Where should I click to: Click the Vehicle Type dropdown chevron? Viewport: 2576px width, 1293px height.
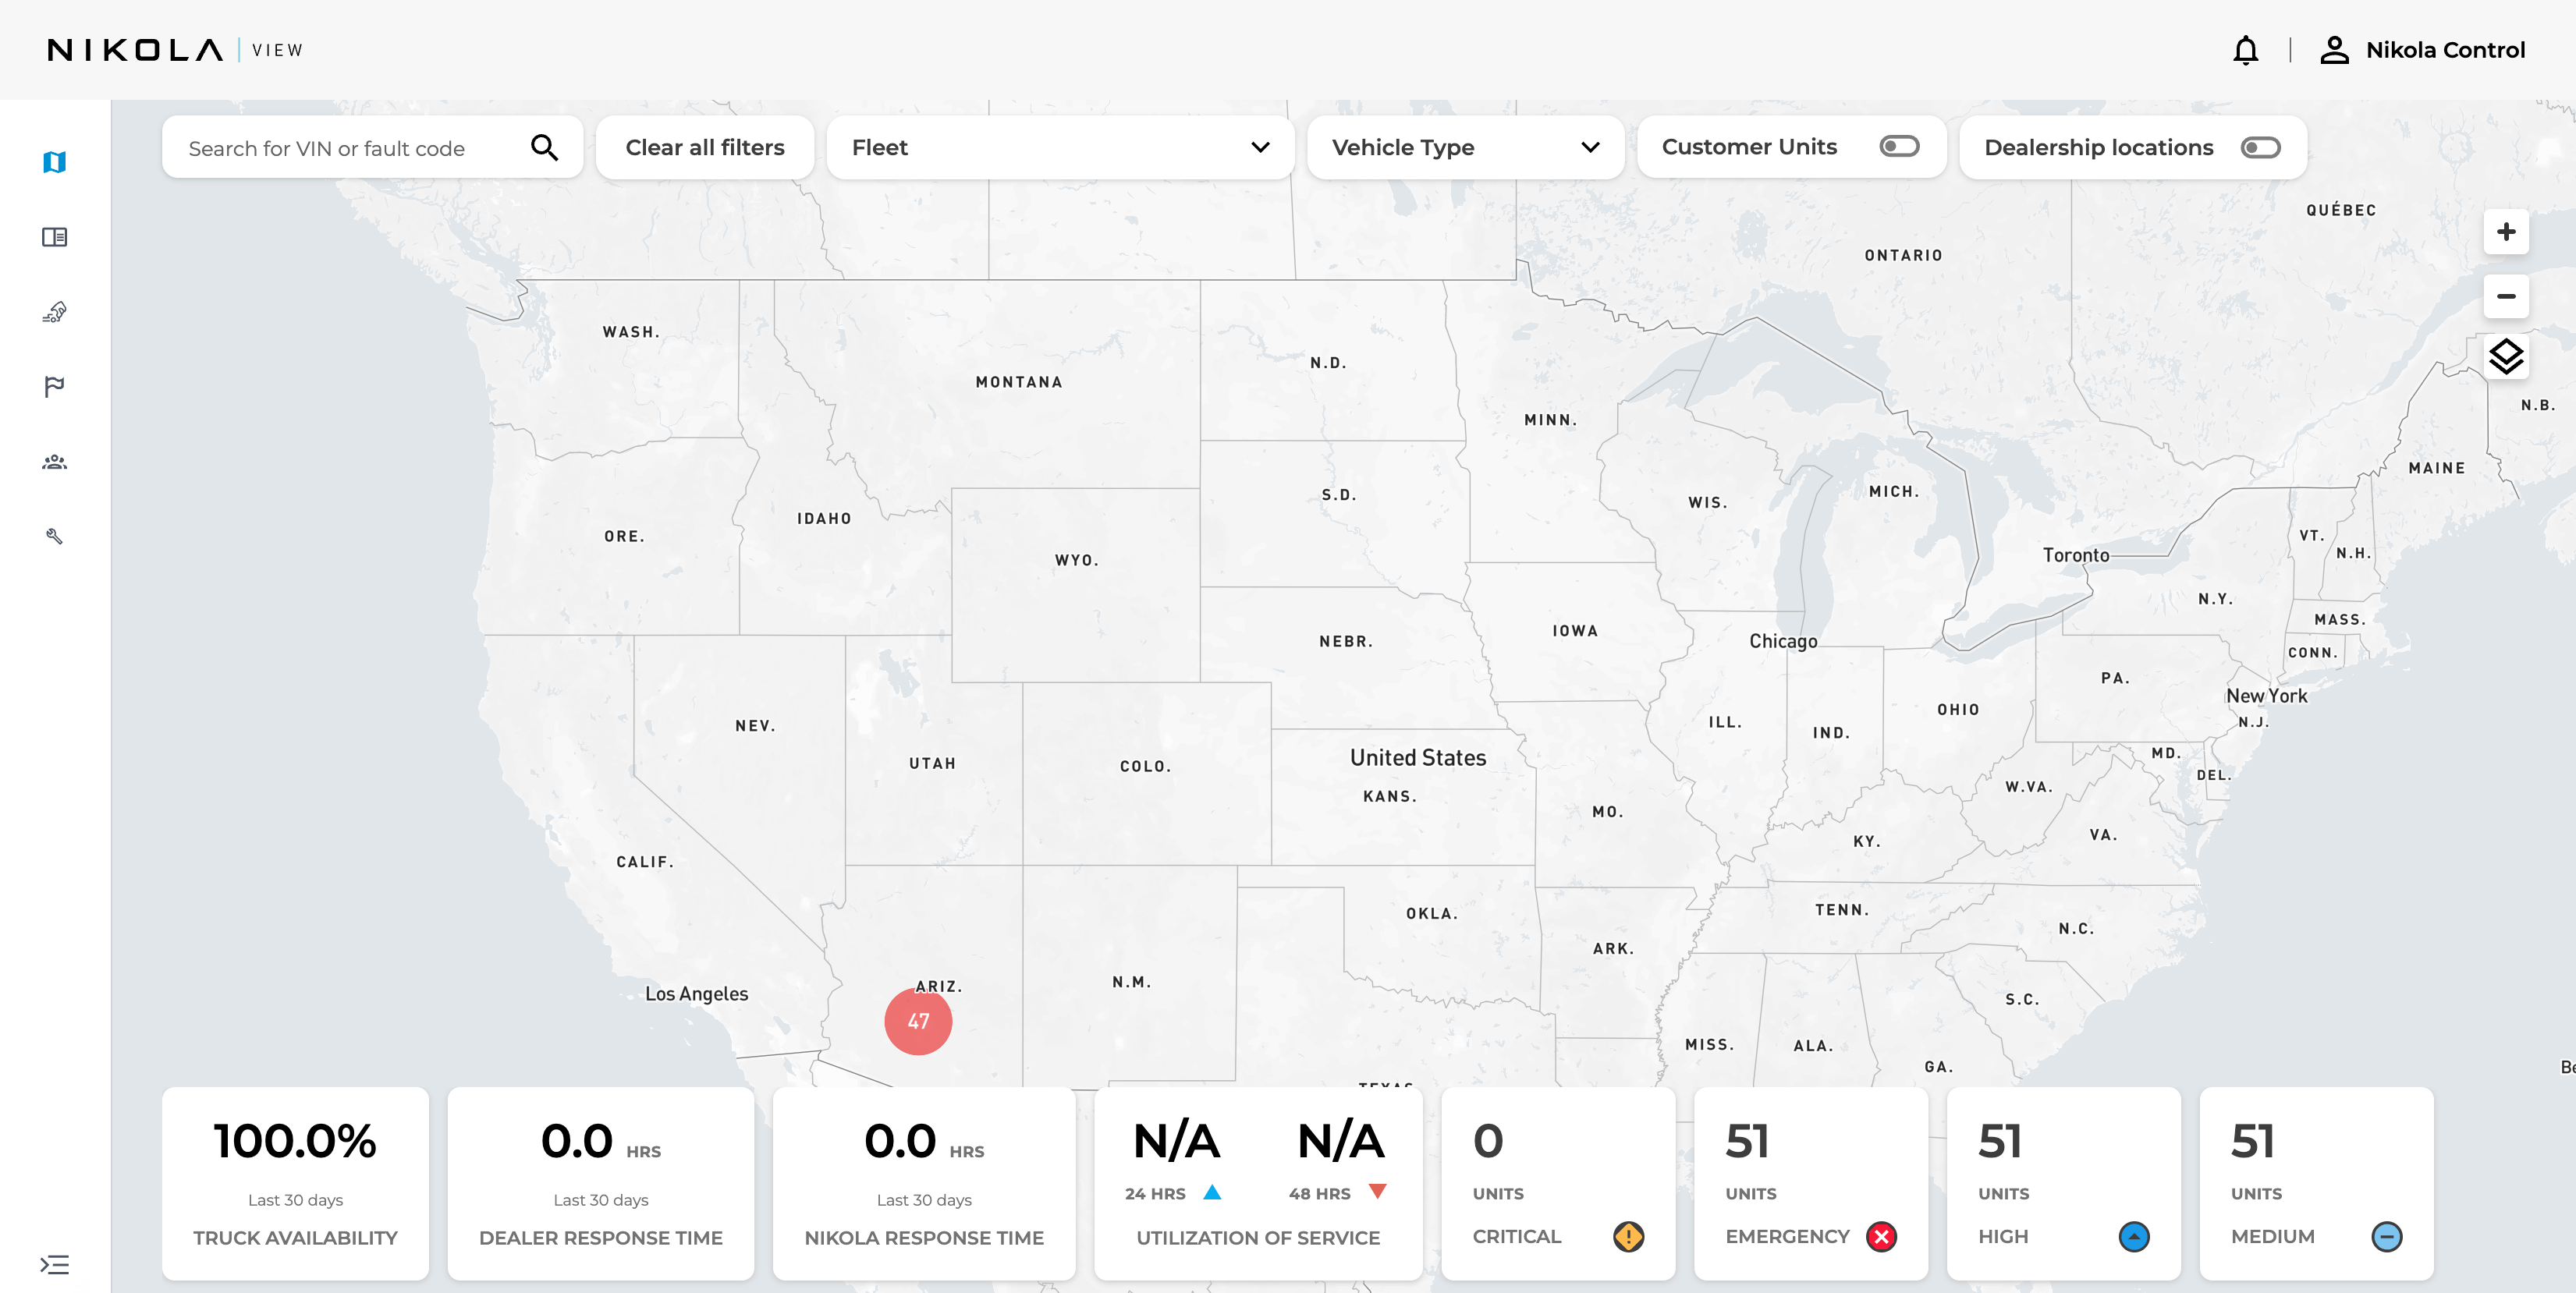[x=1590, y=148]
